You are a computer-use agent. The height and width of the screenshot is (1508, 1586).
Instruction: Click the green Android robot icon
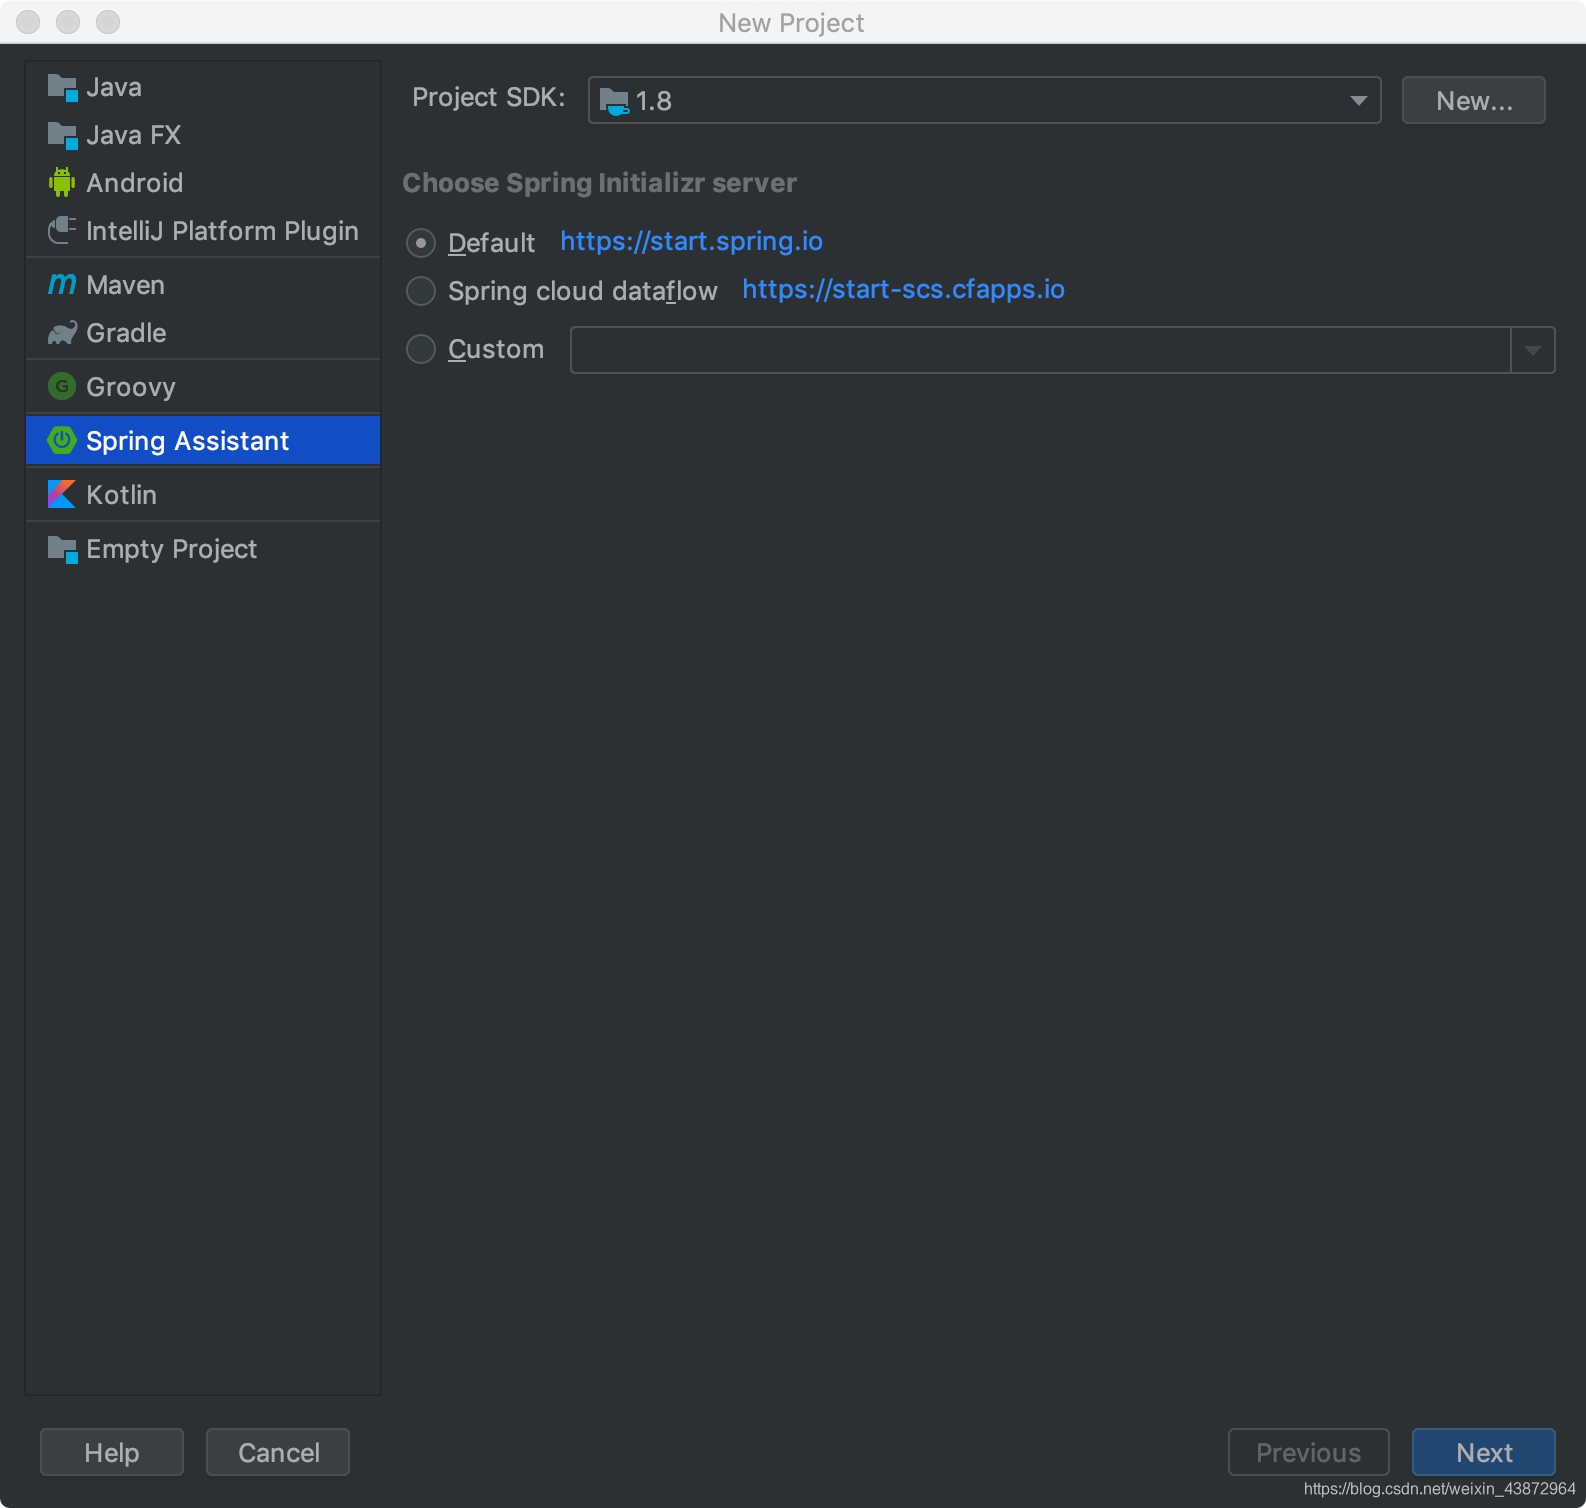click(x=62, y=182)
